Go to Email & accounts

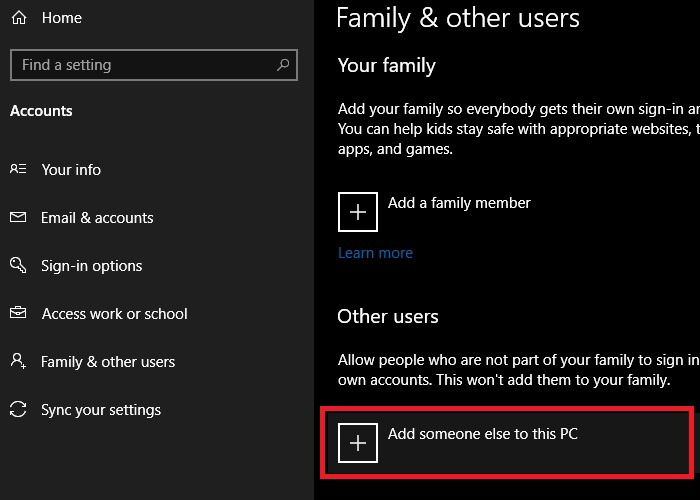[x=97, y=218]
